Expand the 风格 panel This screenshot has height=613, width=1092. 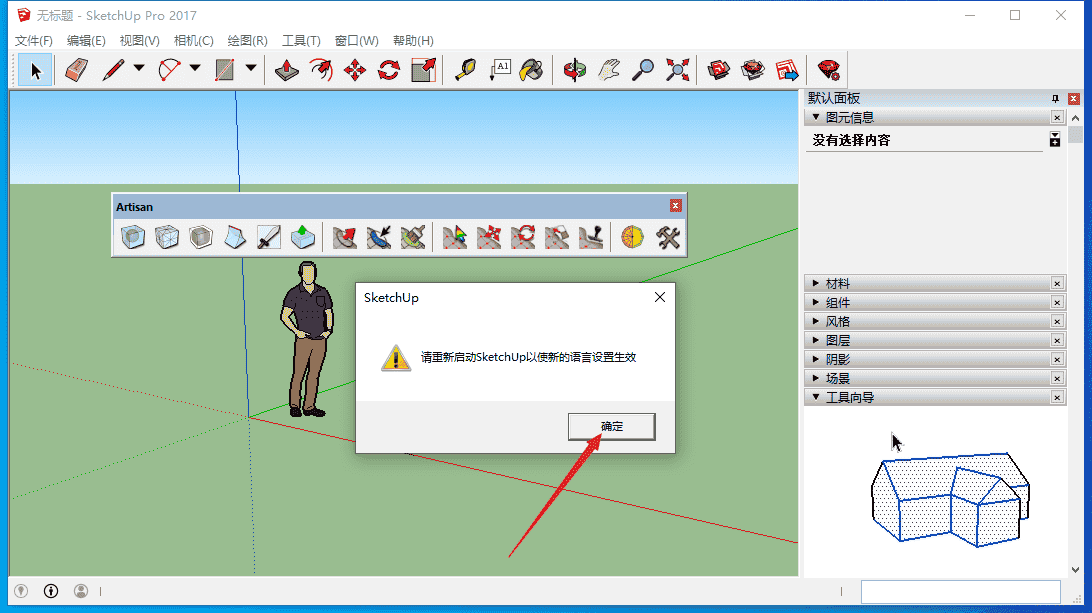pyautogui.click(x=816, y=321)
